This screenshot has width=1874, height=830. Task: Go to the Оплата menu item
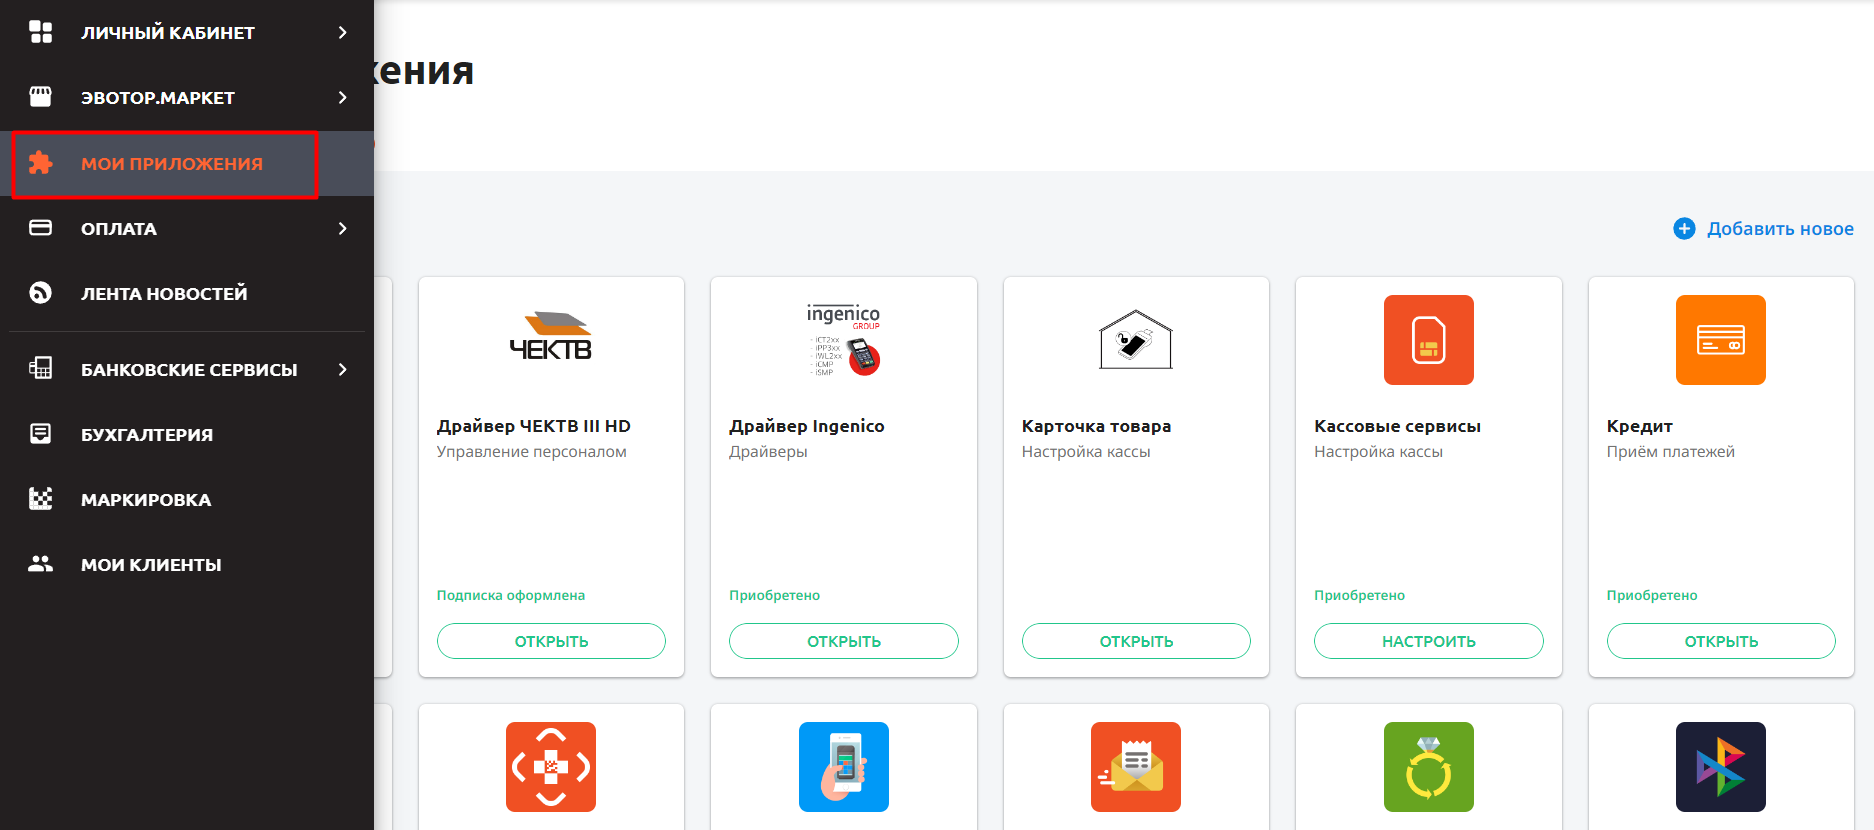click(x=187, y=228)
